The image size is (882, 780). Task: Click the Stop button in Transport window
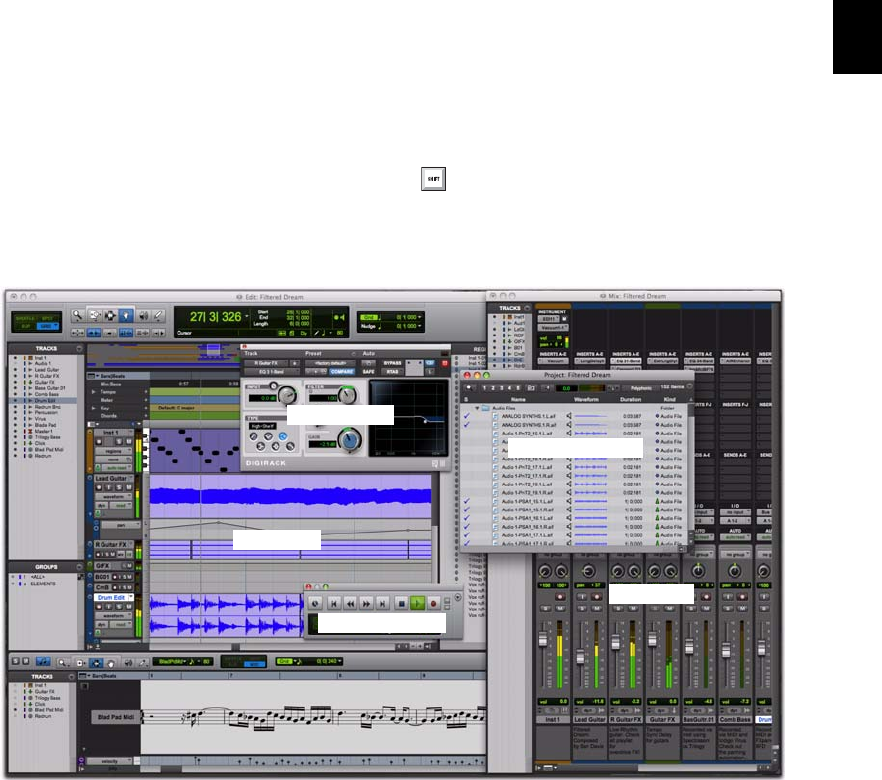402,604
